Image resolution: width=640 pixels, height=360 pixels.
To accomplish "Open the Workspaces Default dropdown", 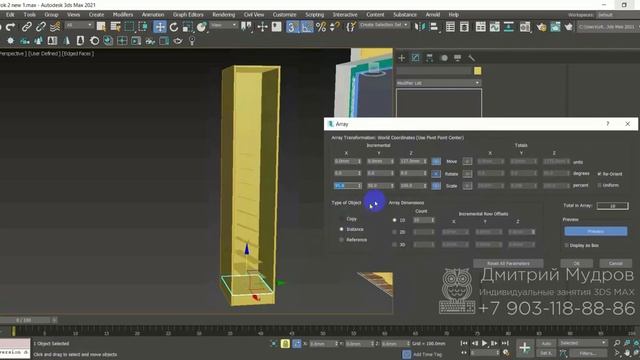I will click(617, 15).
